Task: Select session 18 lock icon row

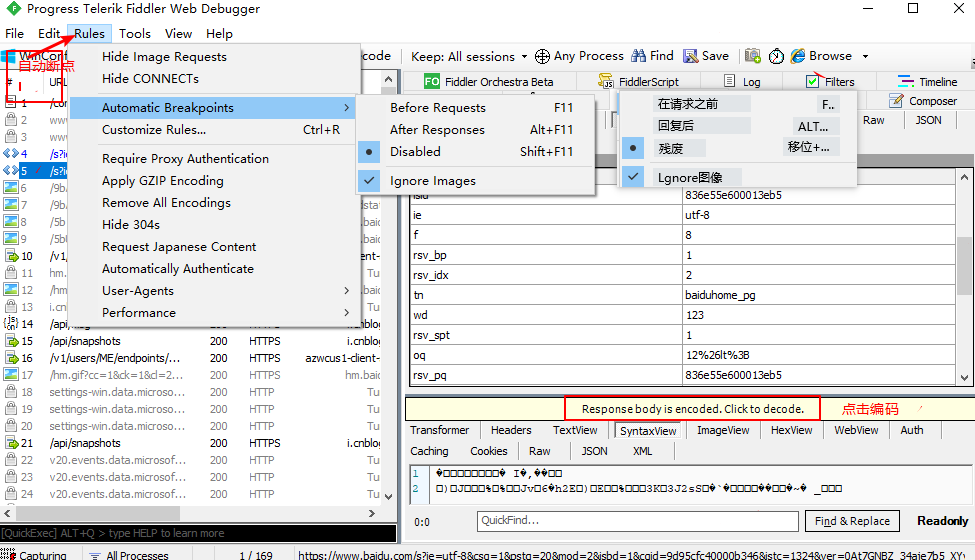Action: click(x=11, y=392)
